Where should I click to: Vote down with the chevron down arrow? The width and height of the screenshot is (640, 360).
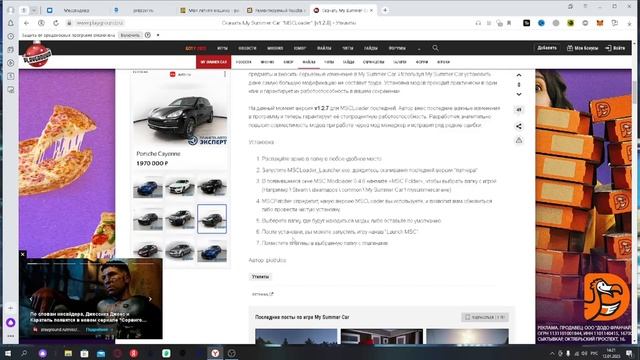click(x=519, y=94)
